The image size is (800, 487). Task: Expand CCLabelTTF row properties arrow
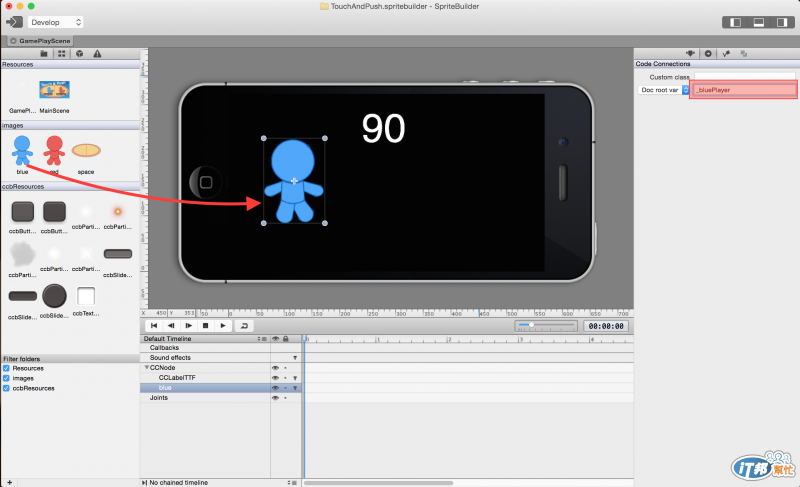[x=295, y=378]
